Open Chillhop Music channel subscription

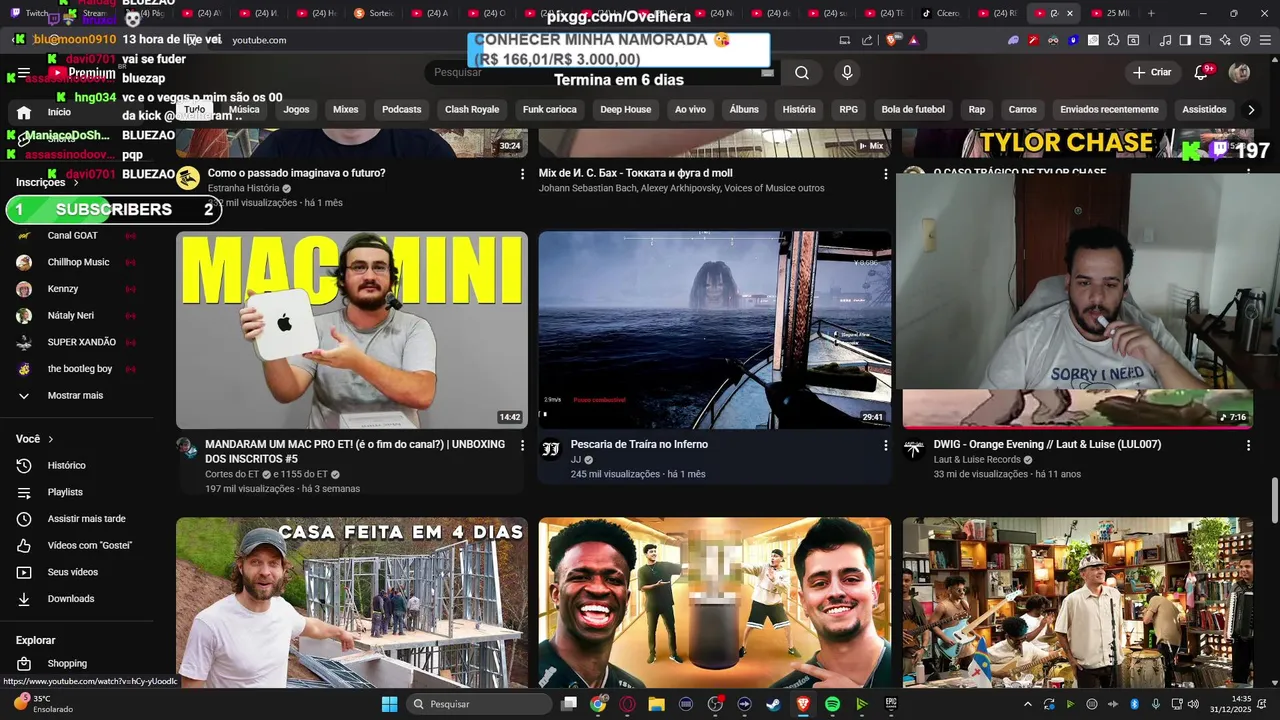tap(77, 262)
